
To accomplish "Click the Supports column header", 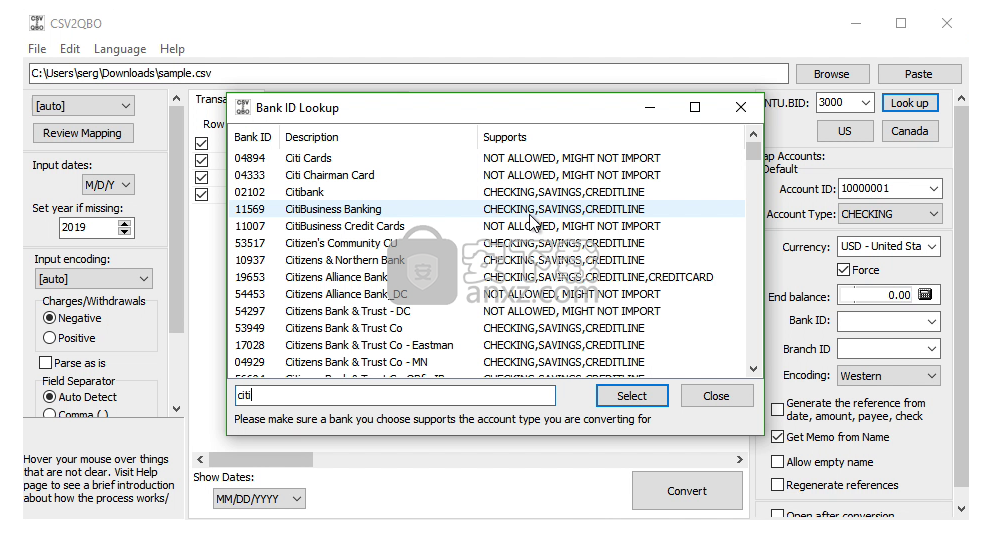I will [611, 137].
